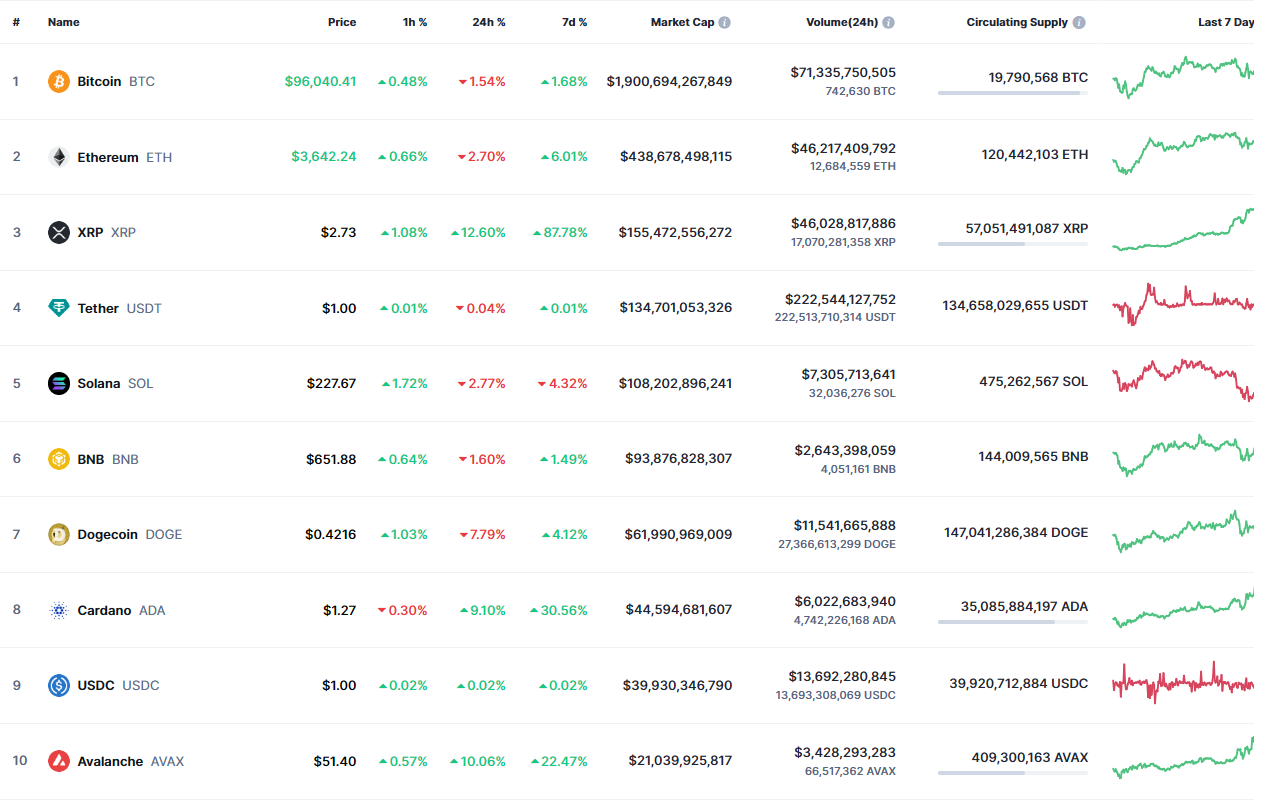This screenshot has width=1288, height=802.
Task: Sort by the Volume(24h) column header
Action: pyautogui.click(x=842, y=22)
